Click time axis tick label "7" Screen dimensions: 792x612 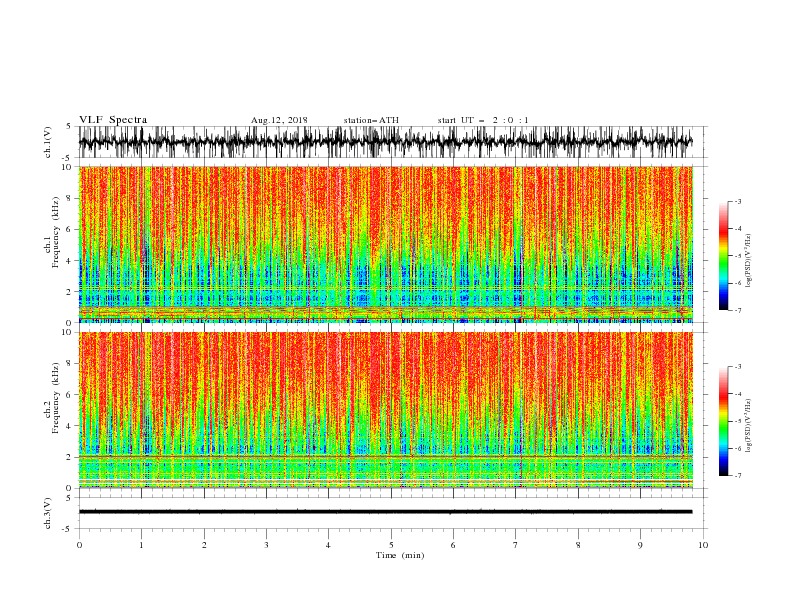[516, 545]
